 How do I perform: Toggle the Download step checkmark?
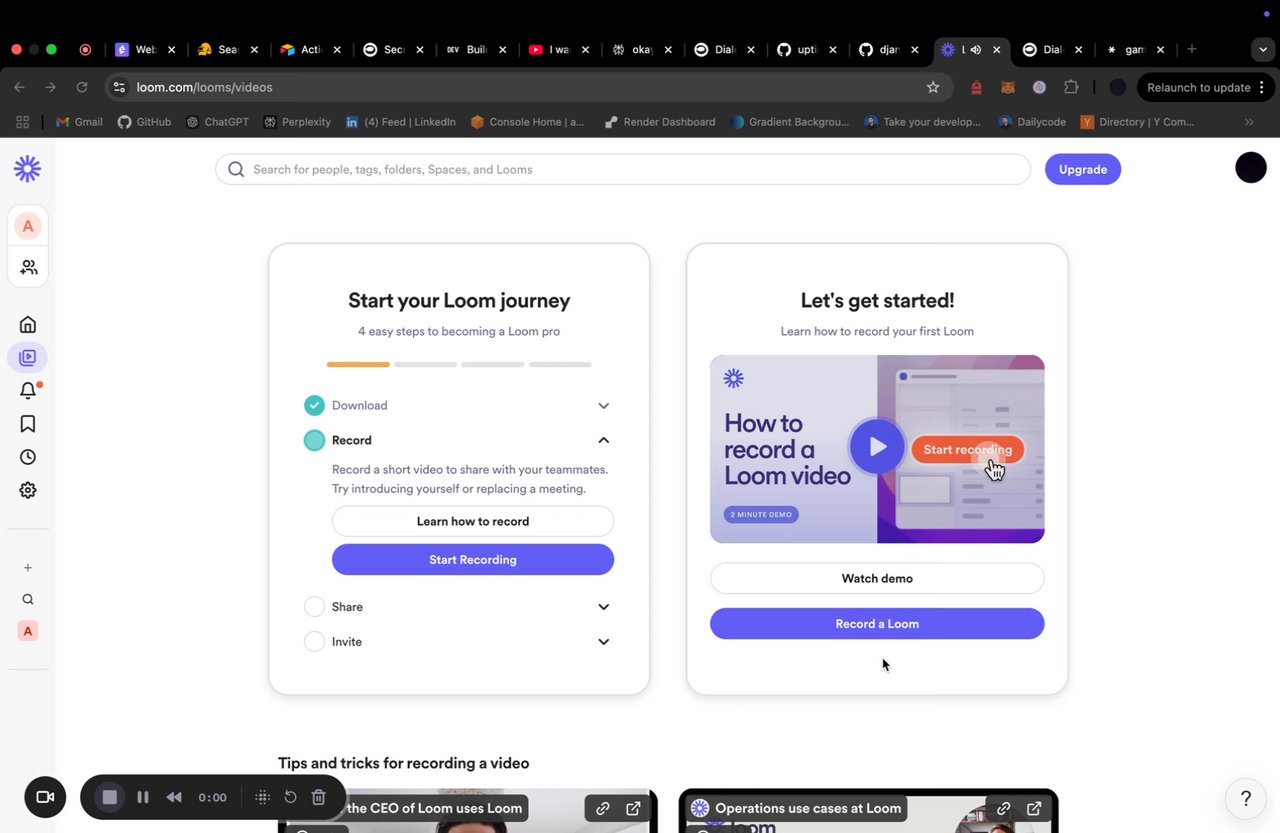[314, 405]
